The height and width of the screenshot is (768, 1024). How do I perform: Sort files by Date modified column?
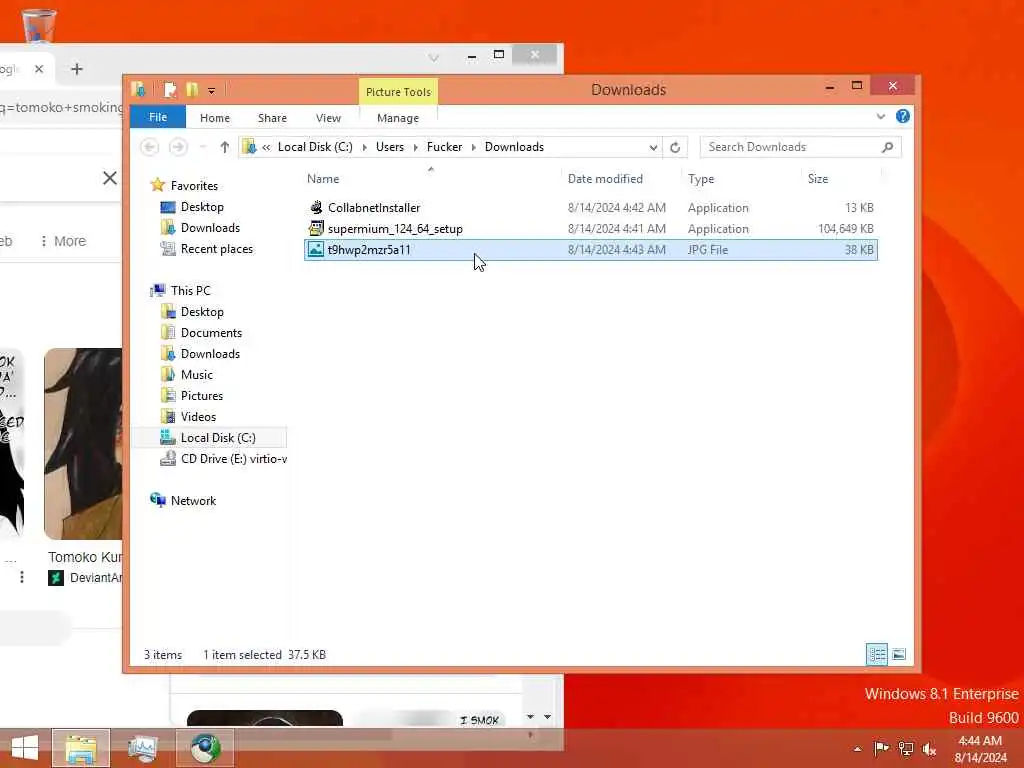pos(605,179)
